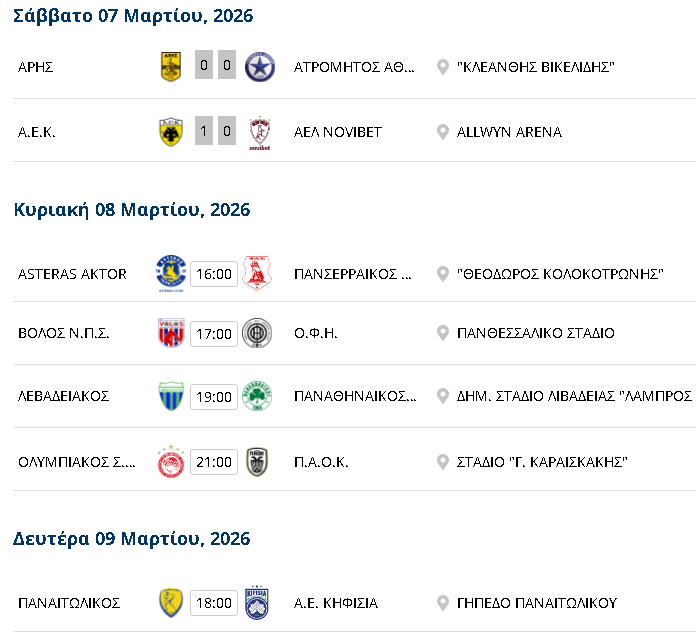Click the location pin beside ALLWYN ARENA
Image resolution: width=696 pixels, height=634 pixels.
click(443, 132)
